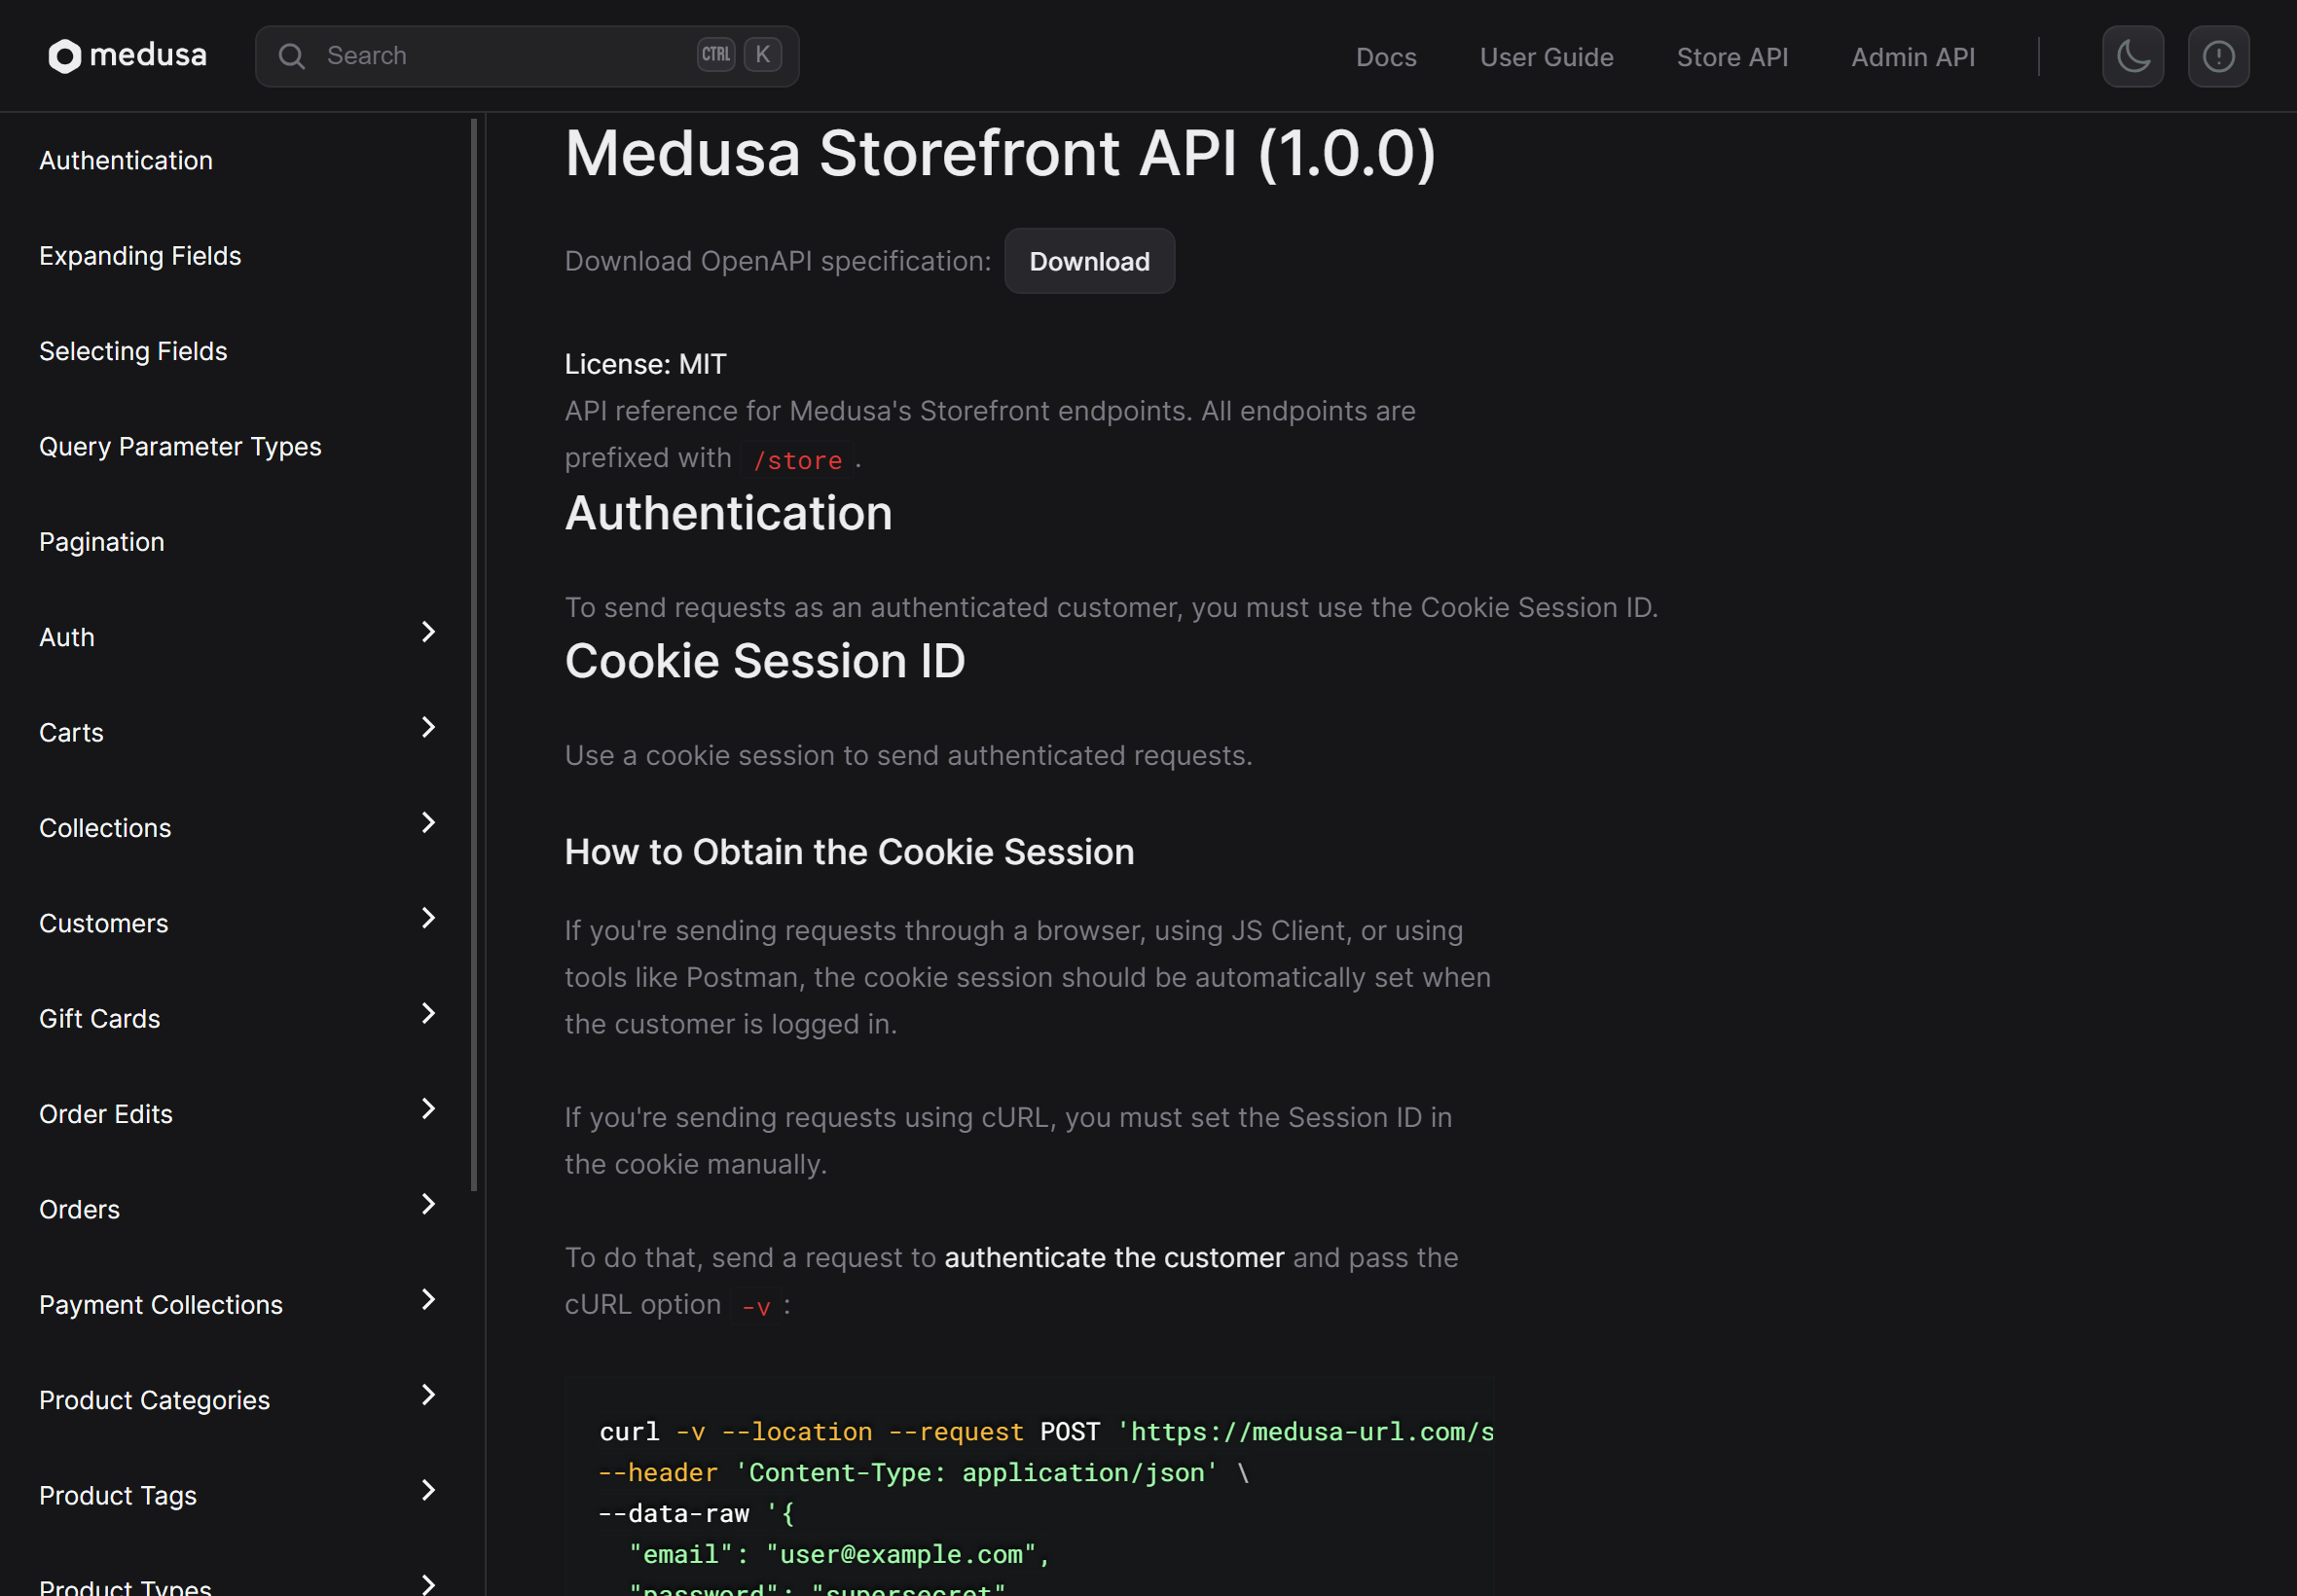This screenshot has height=1596, width=2297.
Task: Expand the Carts section chevron
Action: (428, 727)
